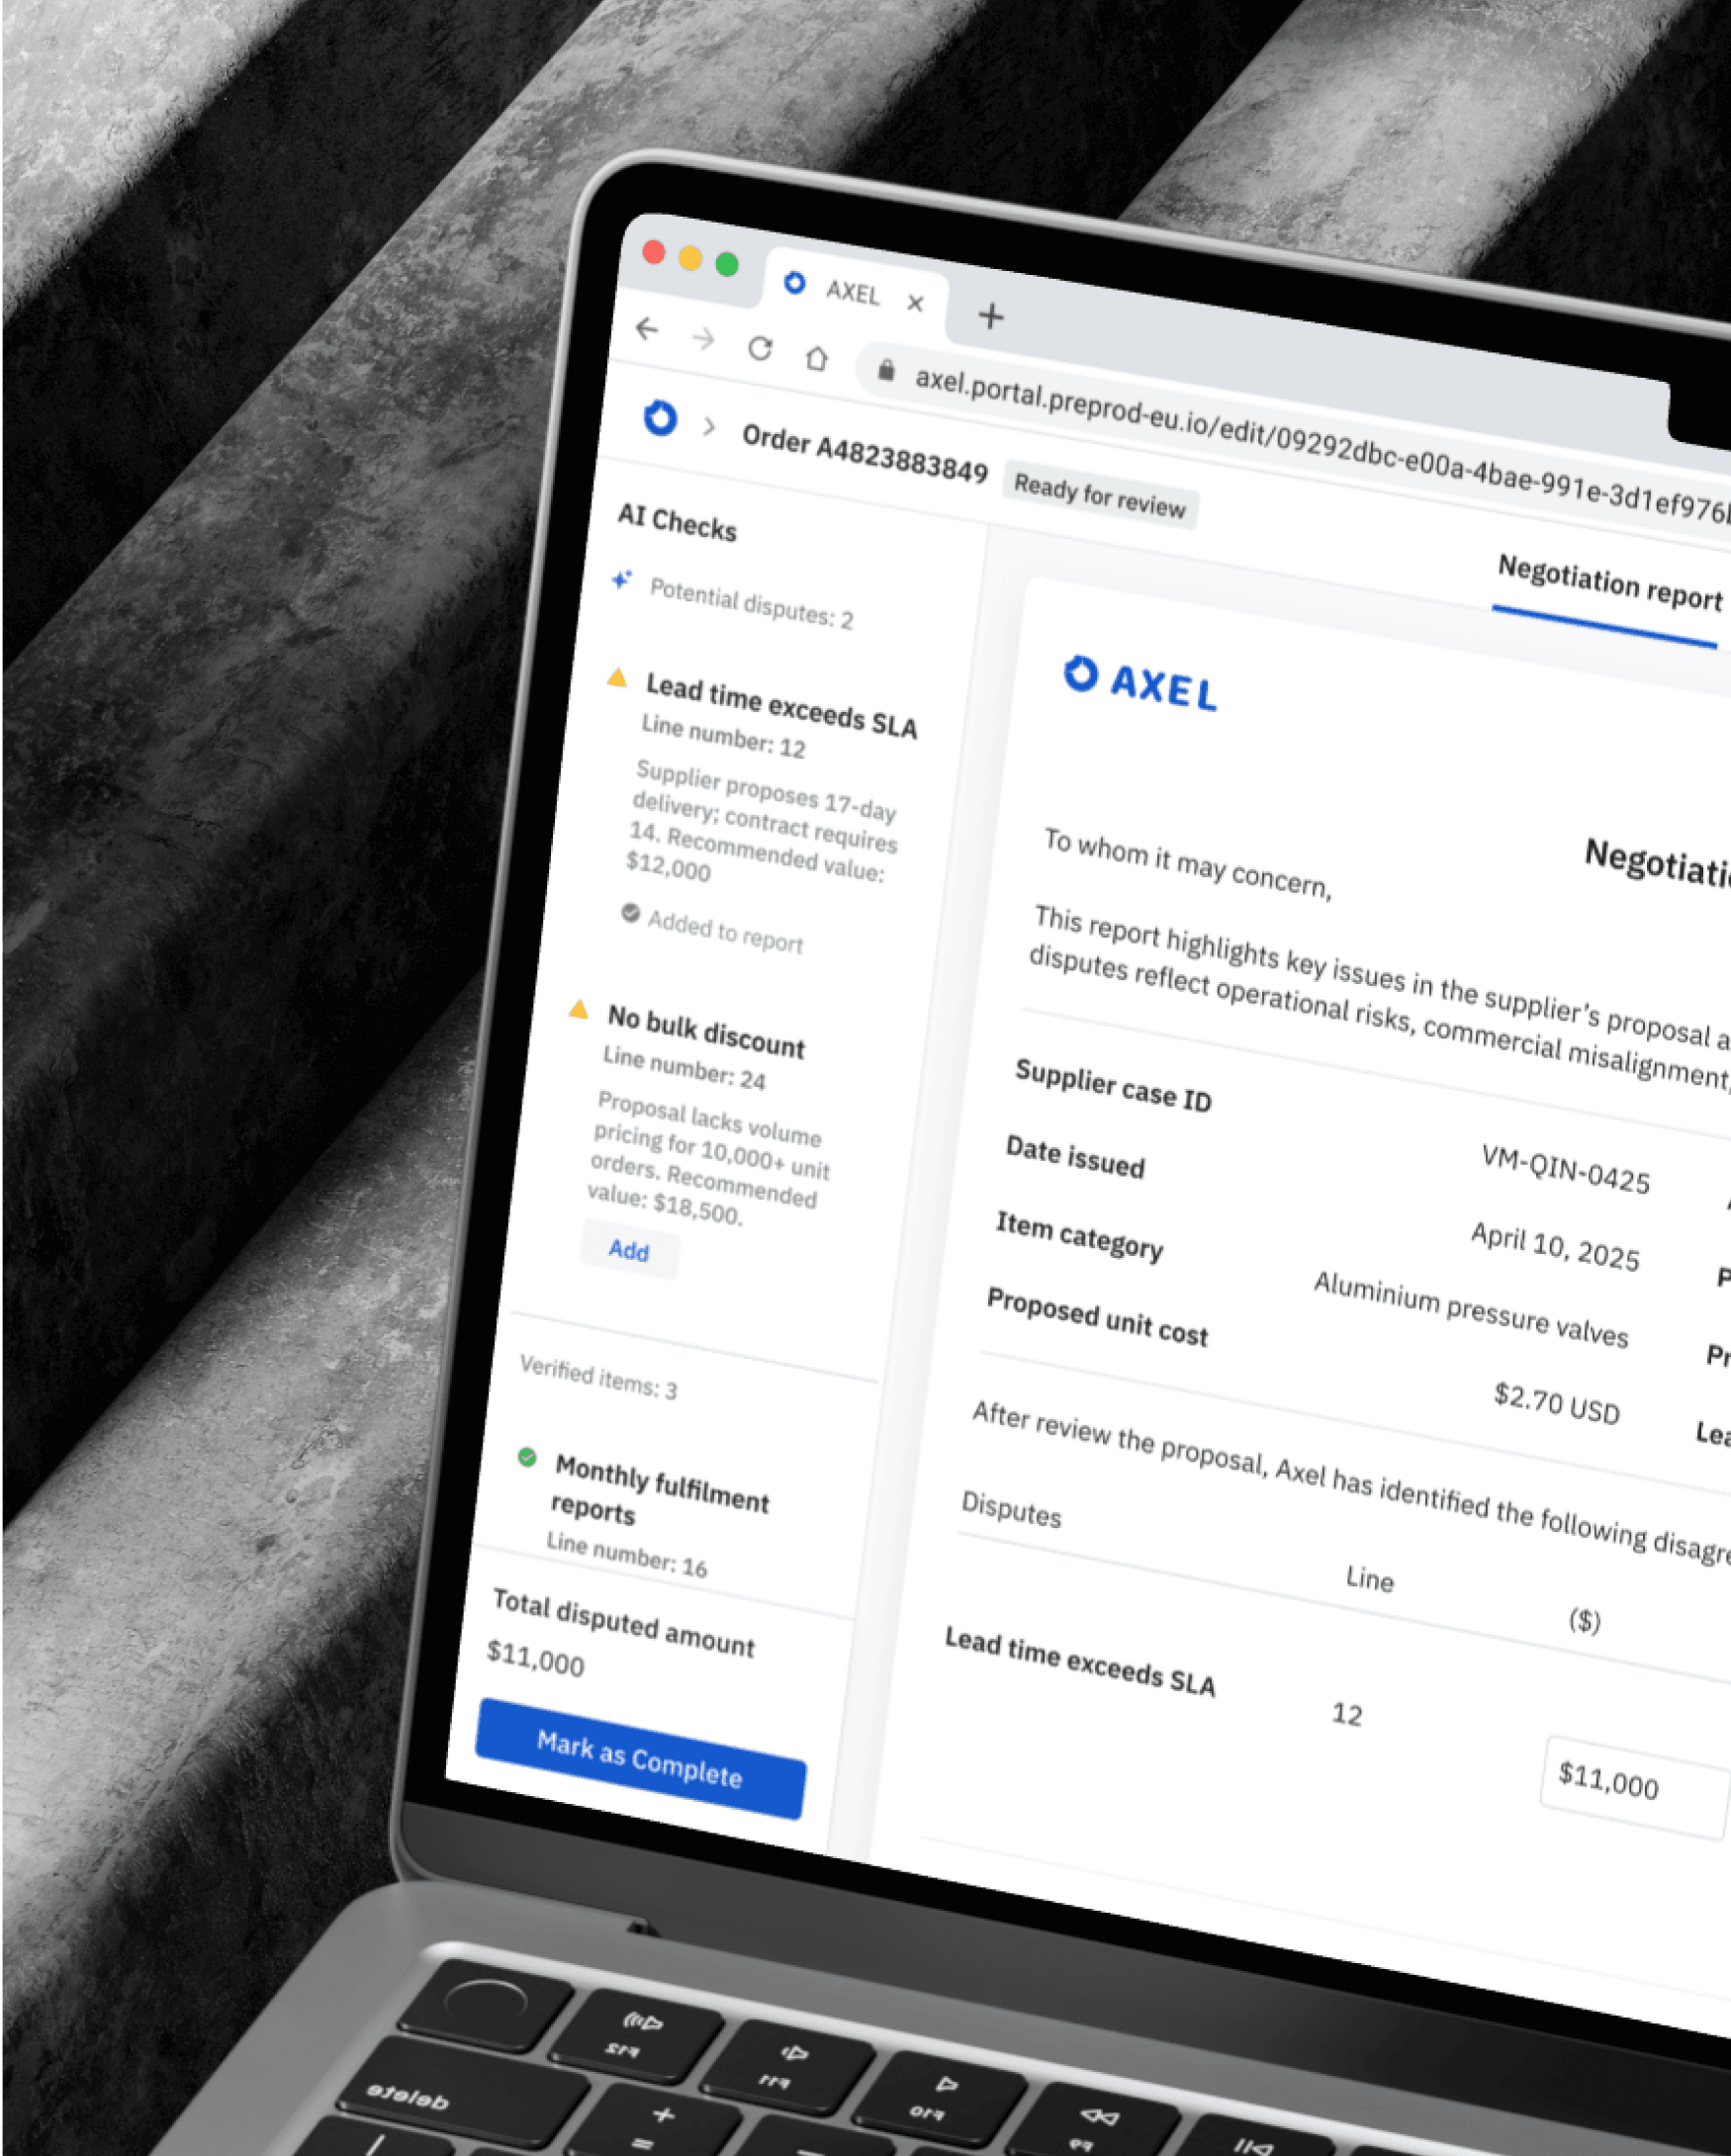The width and height of the screenshot is (1731, 2156).
Task: Open the Monthly fulfilment reports item
Action: pyautogui.click(x=660, y=1489)
